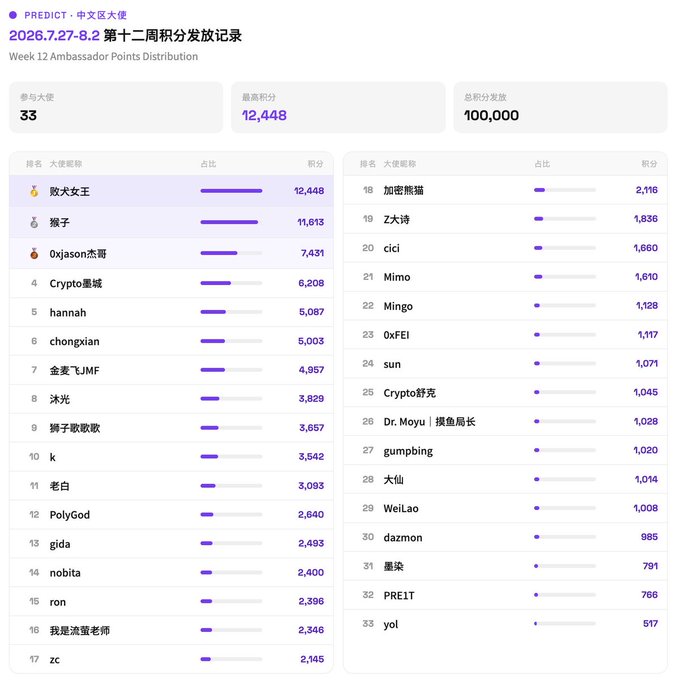Click the progress bar in Crypto墨城 row

pos(231,283)
